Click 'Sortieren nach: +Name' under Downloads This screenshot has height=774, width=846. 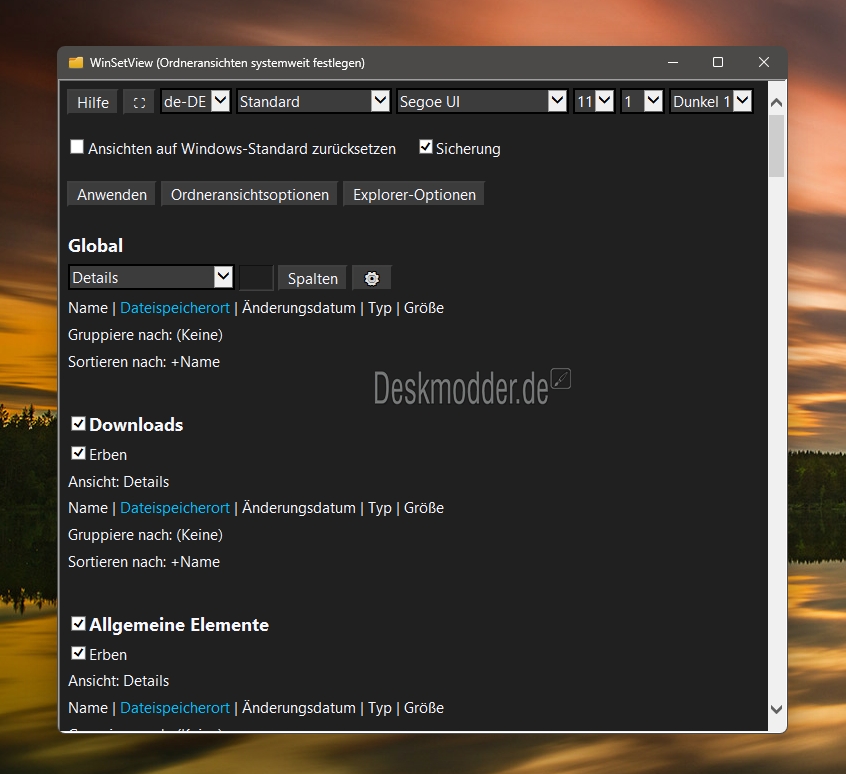point(144,562)
